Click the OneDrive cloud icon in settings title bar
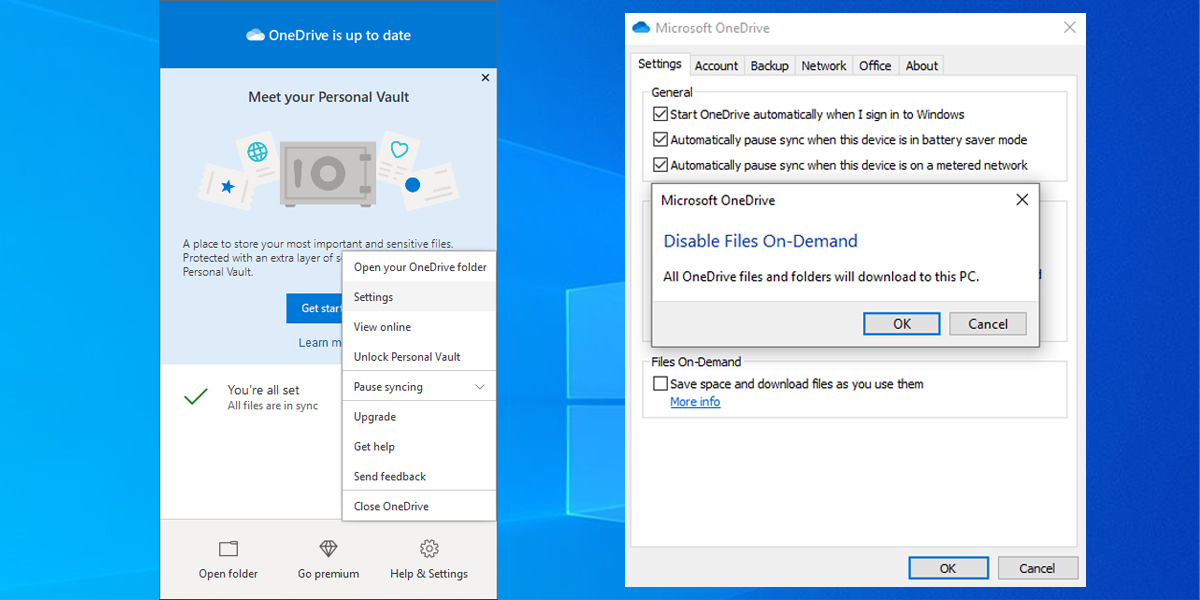The image size is (1200, 600). point(641,28)
